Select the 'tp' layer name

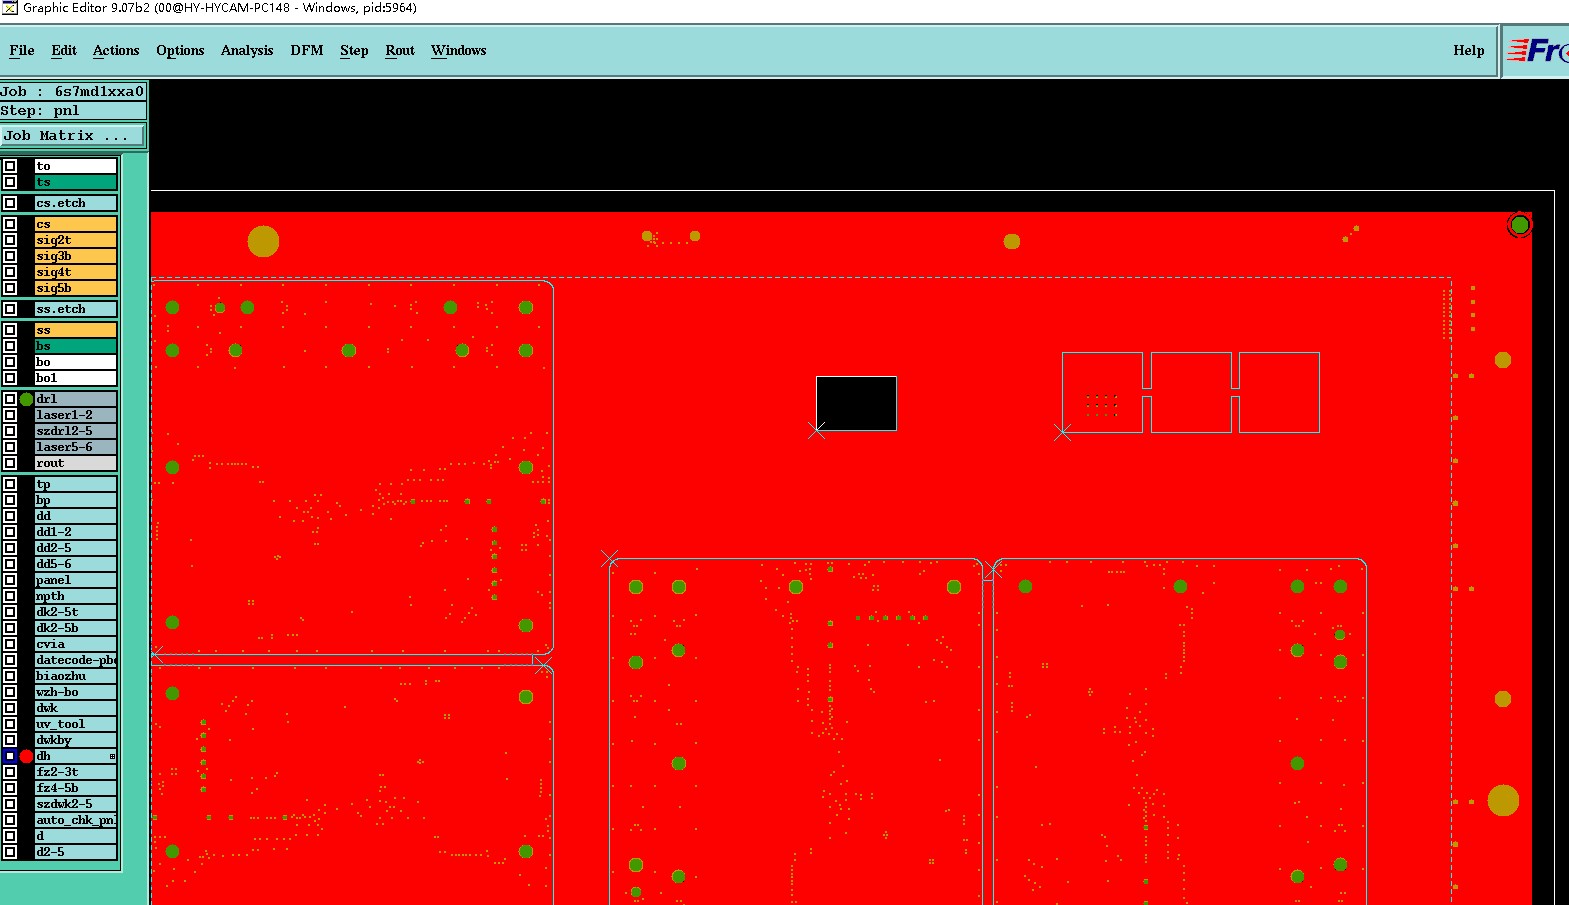tap(76, 484)
